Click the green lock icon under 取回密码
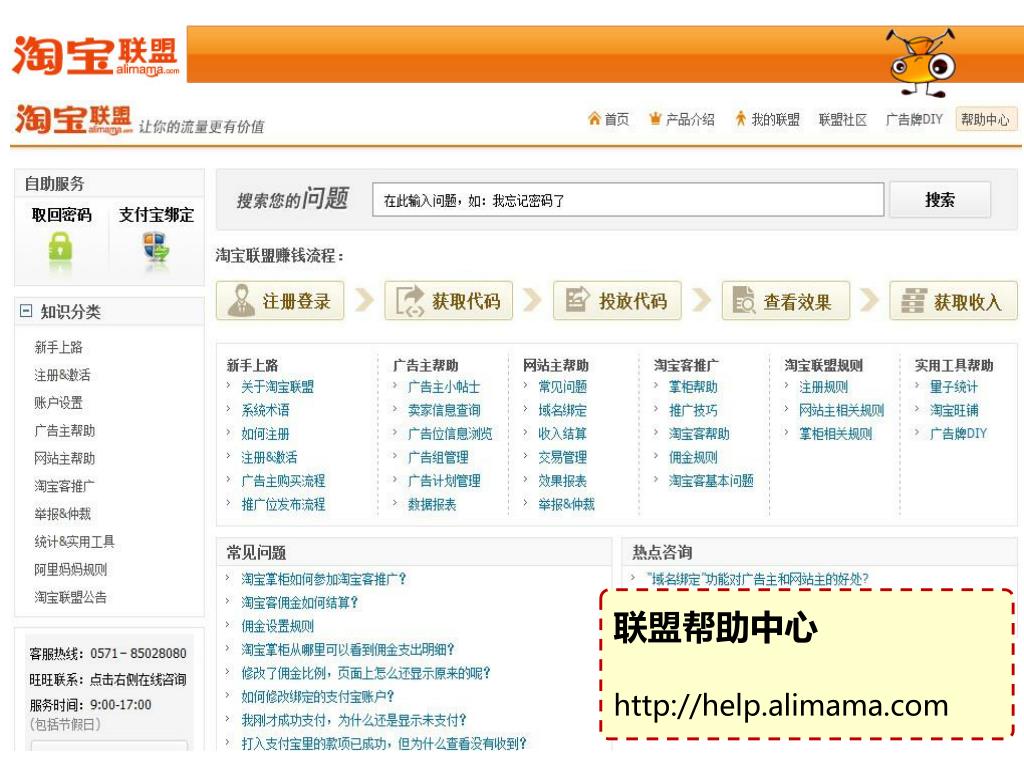 click(x=60, y=248)
